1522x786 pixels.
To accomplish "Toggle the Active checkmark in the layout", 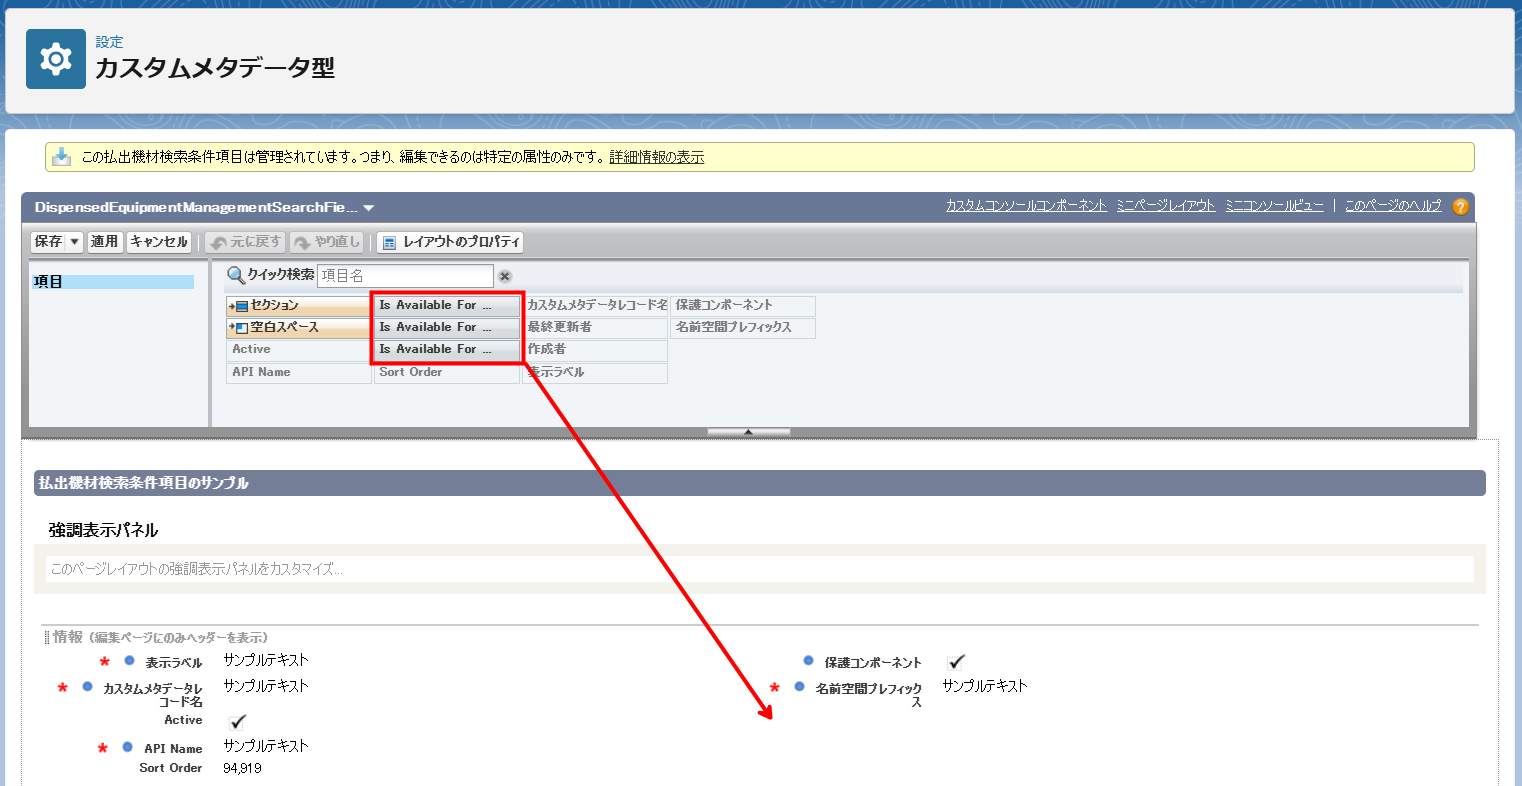I will coord(238,721).
